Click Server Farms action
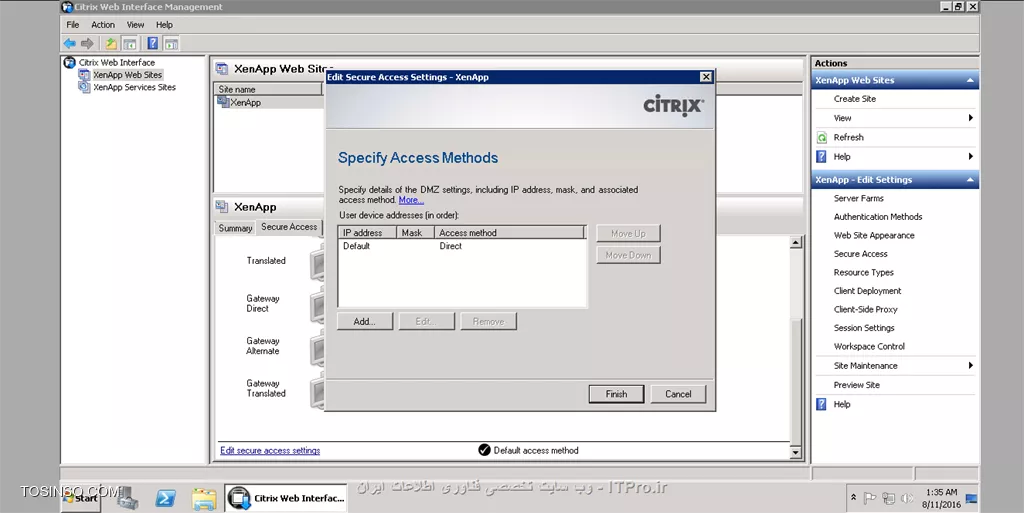The width and height of the screenshot is (1024, 513). pos(858,198)
